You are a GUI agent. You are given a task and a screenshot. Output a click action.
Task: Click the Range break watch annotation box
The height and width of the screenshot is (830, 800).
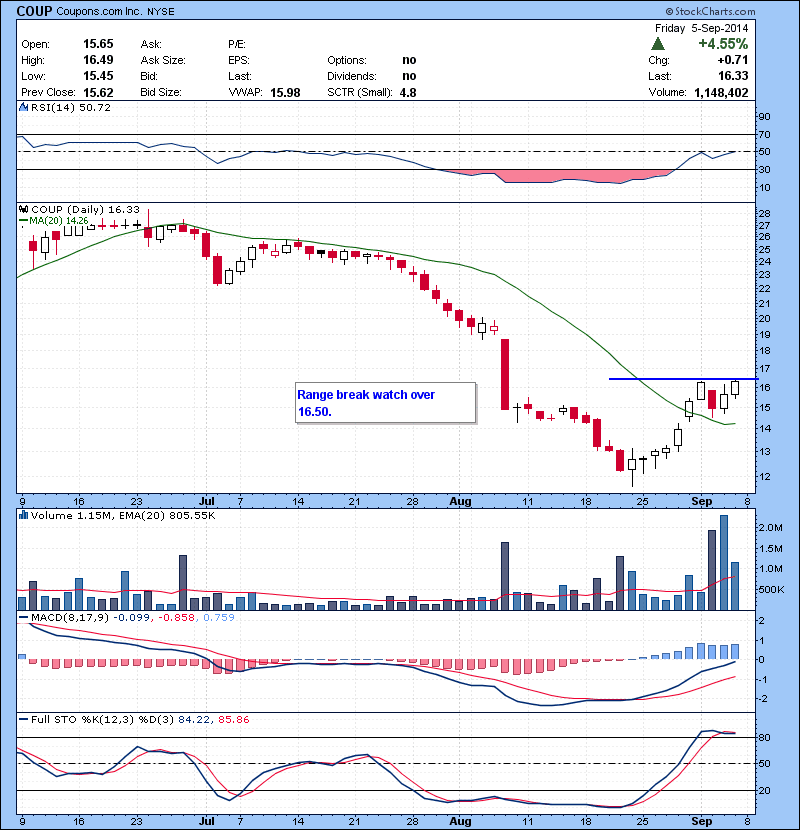(x=385, y=403)
